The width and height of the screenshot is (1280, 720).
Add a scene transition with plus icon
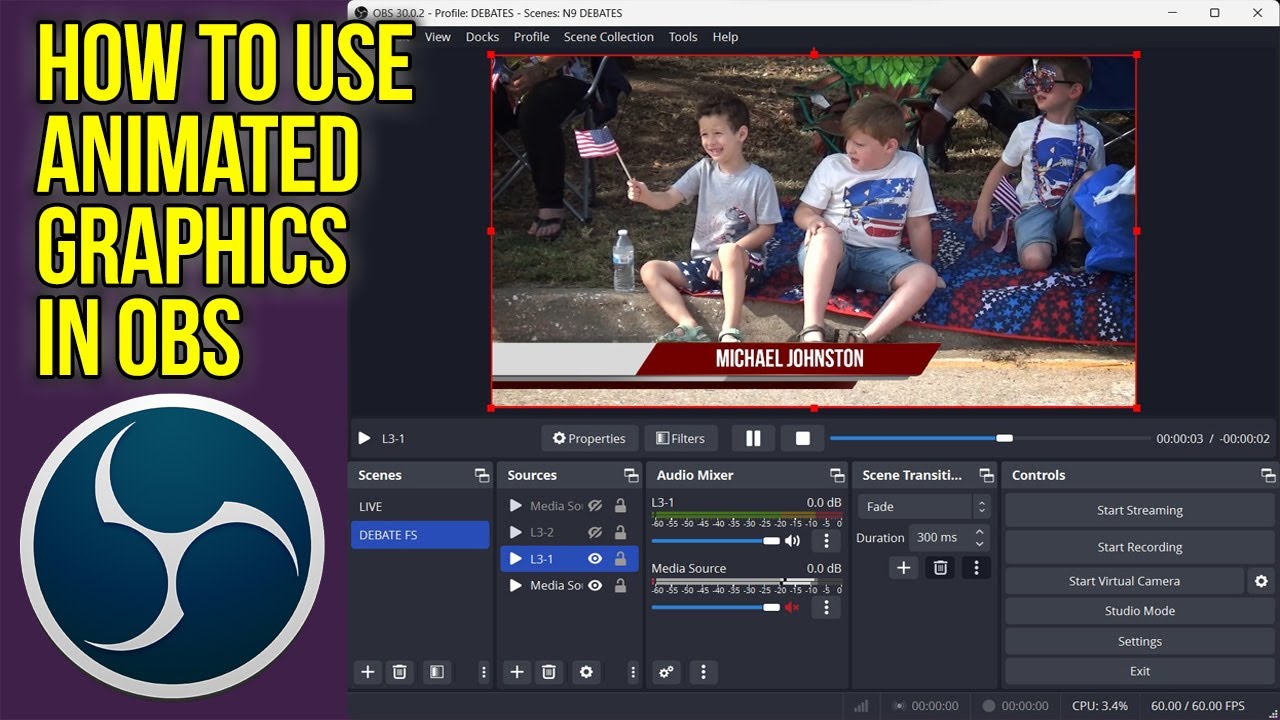tap(903, 568)
